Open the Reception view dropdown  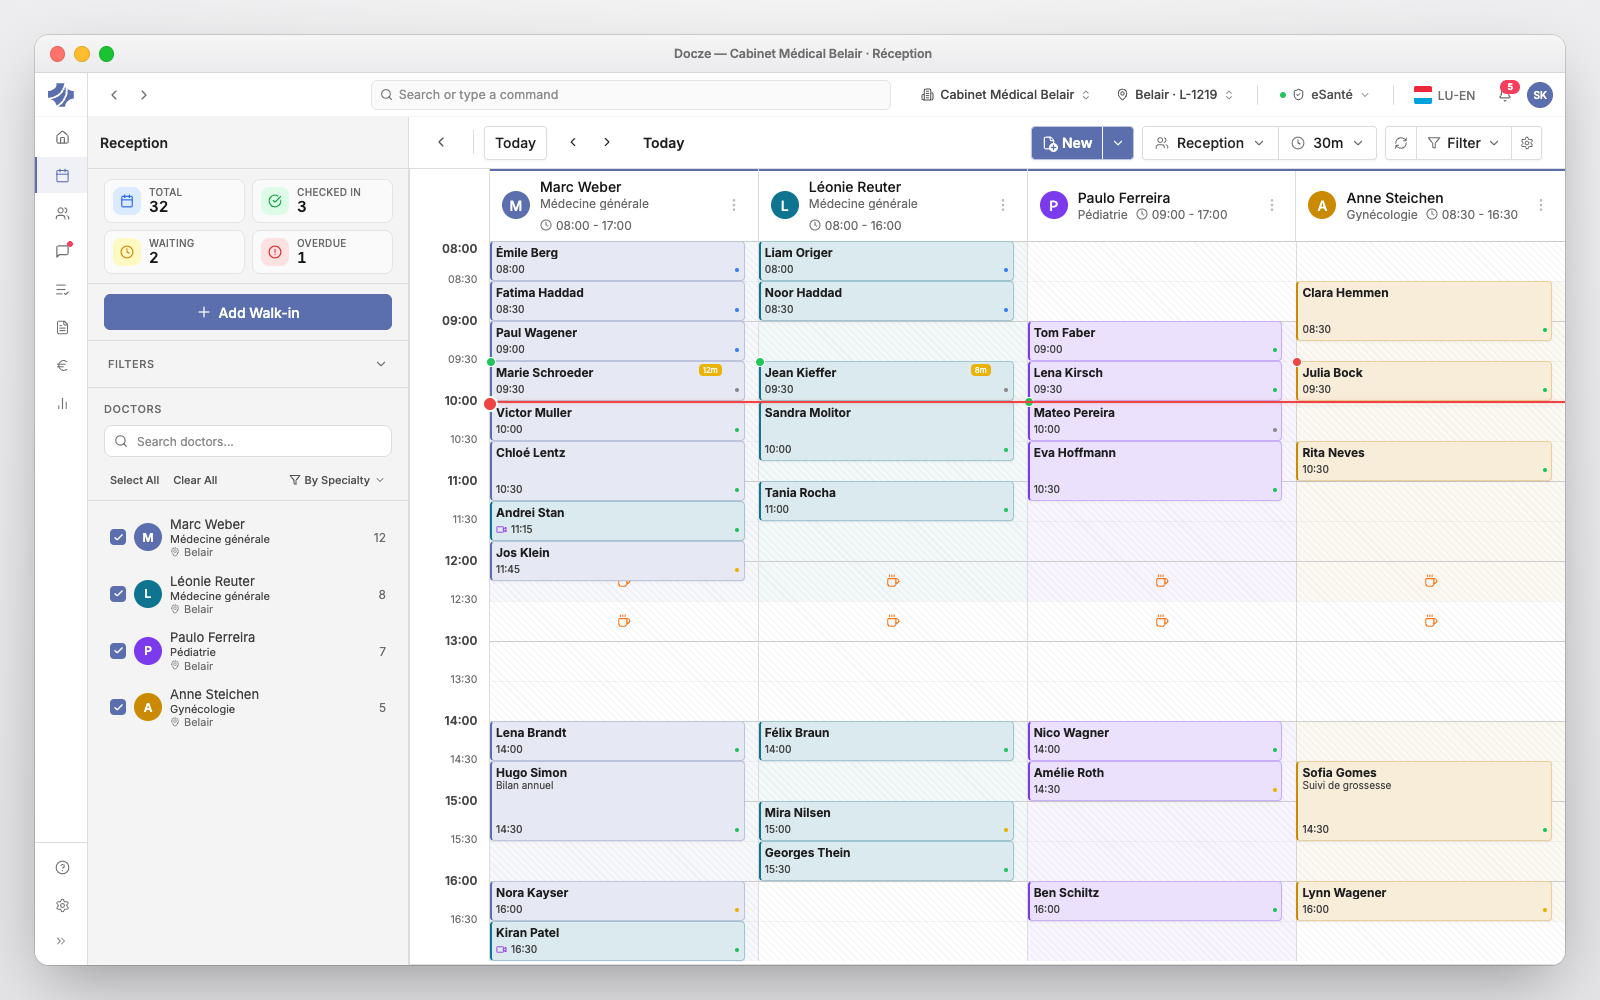point(1209,143)
